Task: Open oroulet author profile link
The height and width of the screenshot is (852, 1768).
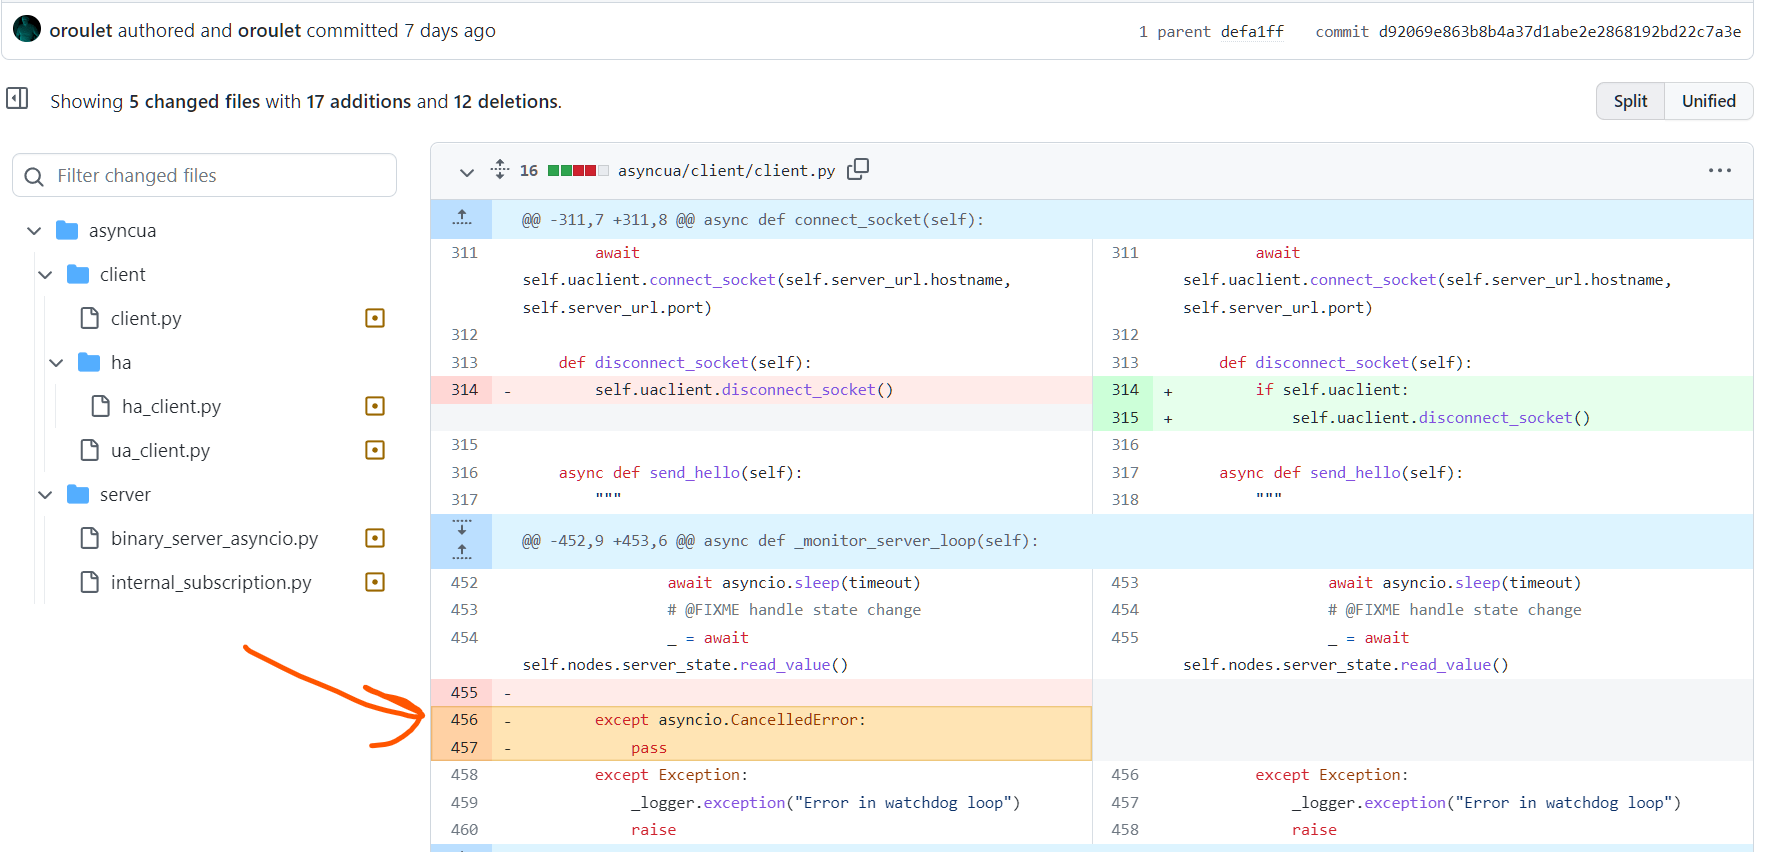Action: [81, 30]
